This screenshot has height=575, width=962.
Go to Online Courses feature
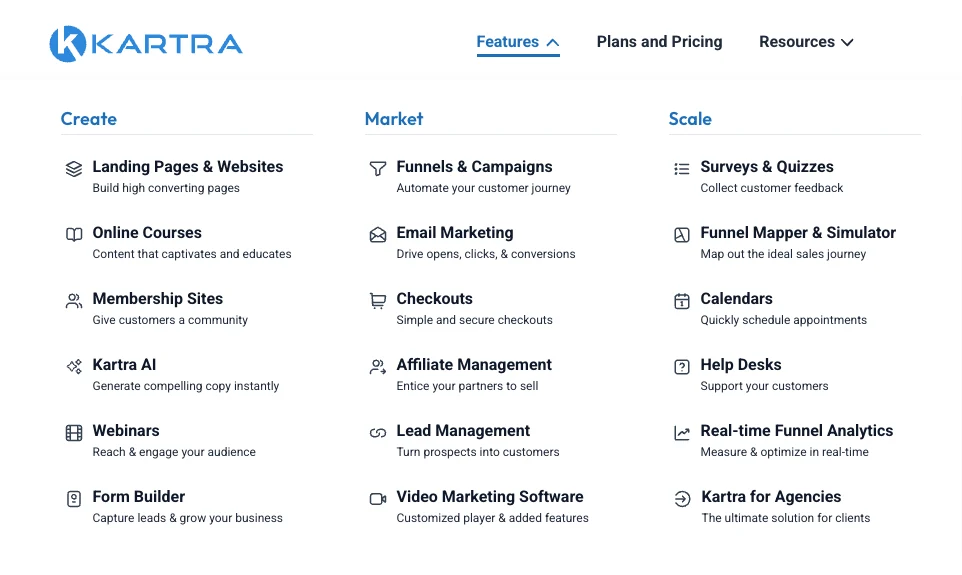click(x=147, y=233)
